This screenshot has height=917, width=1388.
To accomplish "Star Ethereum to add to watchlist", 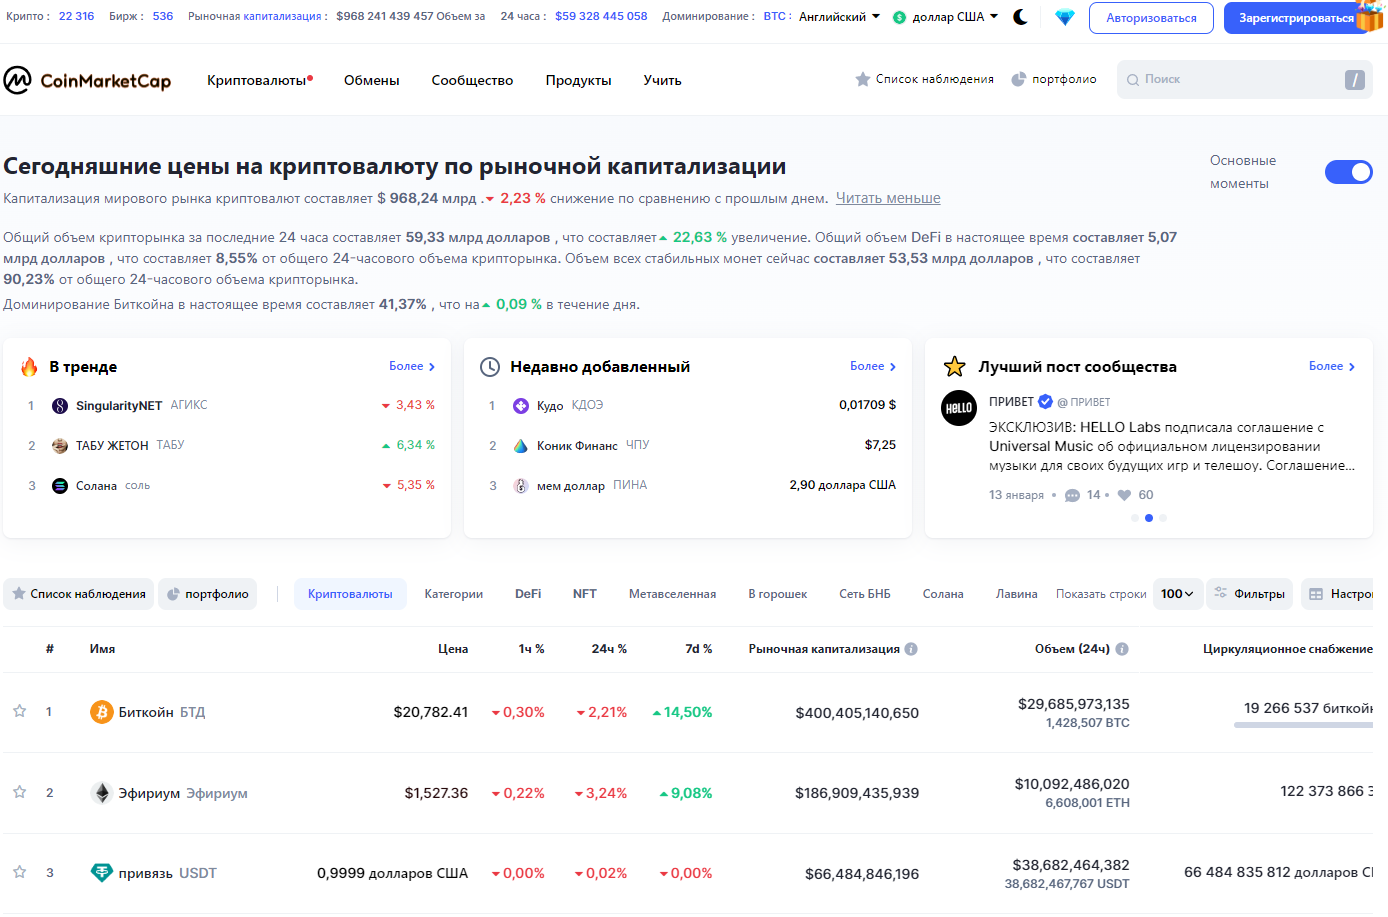I will 19,792.
